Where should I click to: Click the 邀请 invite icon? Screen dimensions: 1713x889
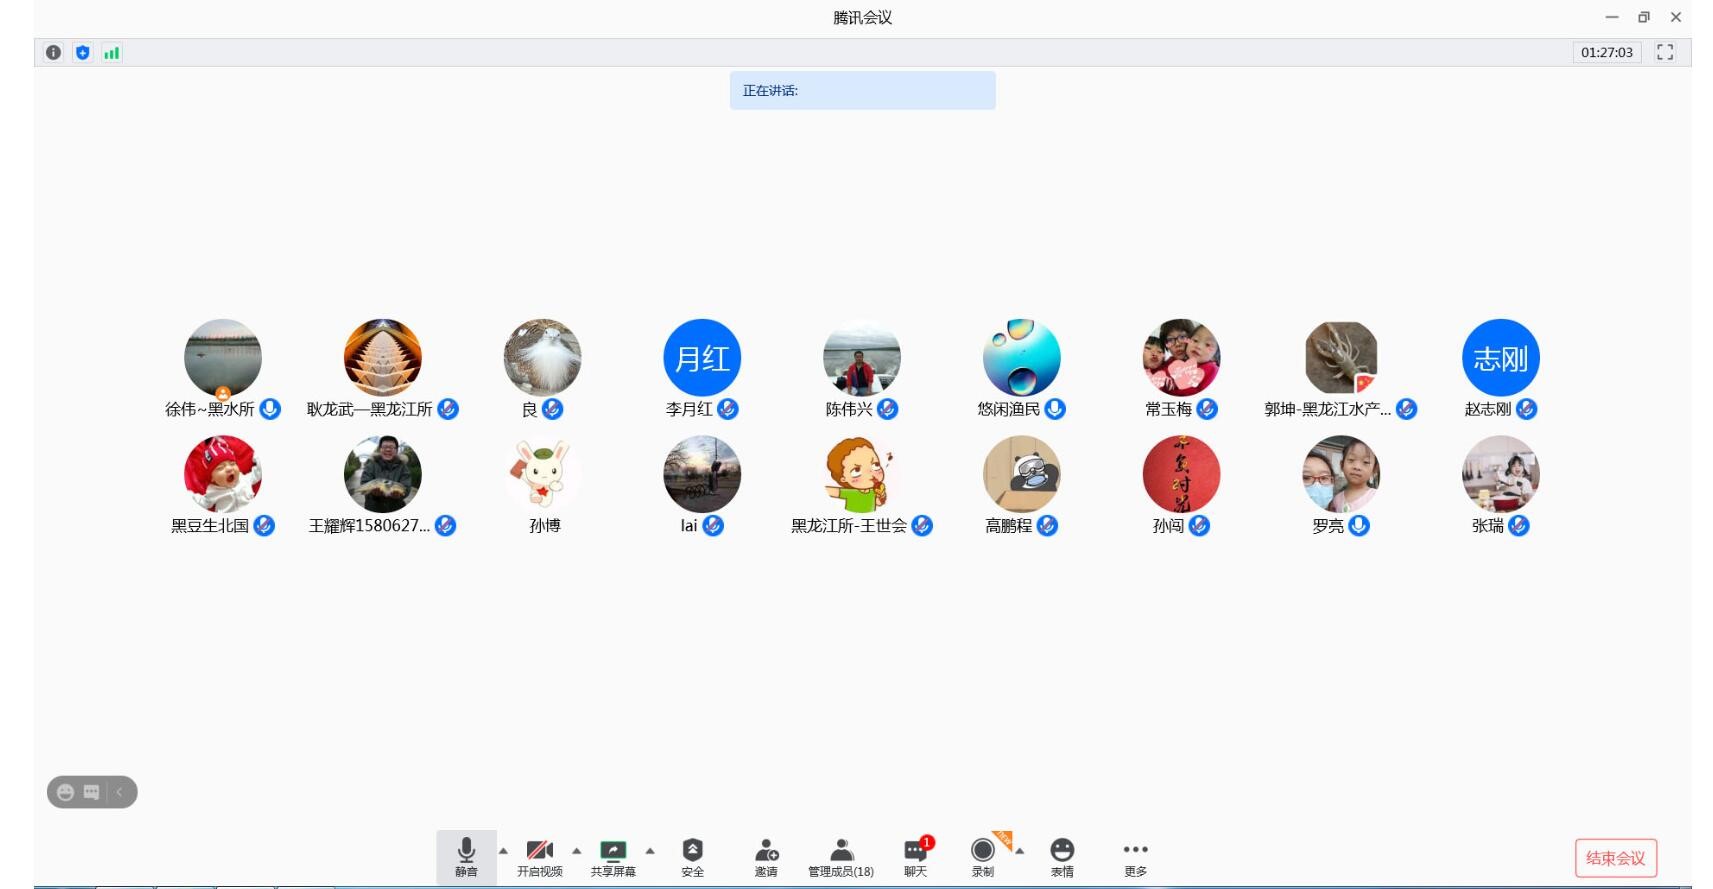tap(766, 856)
